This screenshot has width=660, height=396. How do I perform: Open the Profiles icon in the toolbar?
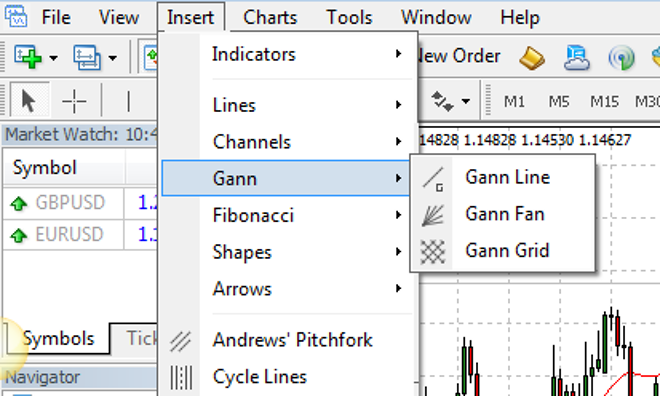point(88,57)
